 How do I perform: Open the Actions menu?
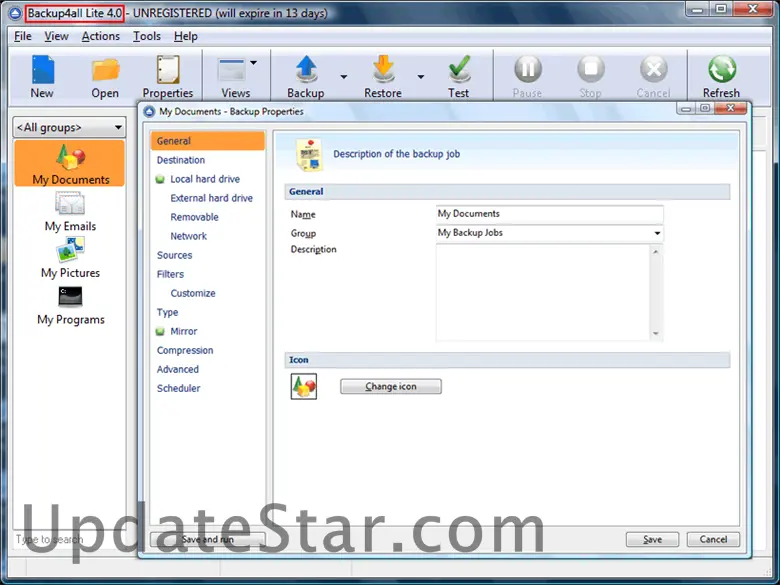(100, 36)
